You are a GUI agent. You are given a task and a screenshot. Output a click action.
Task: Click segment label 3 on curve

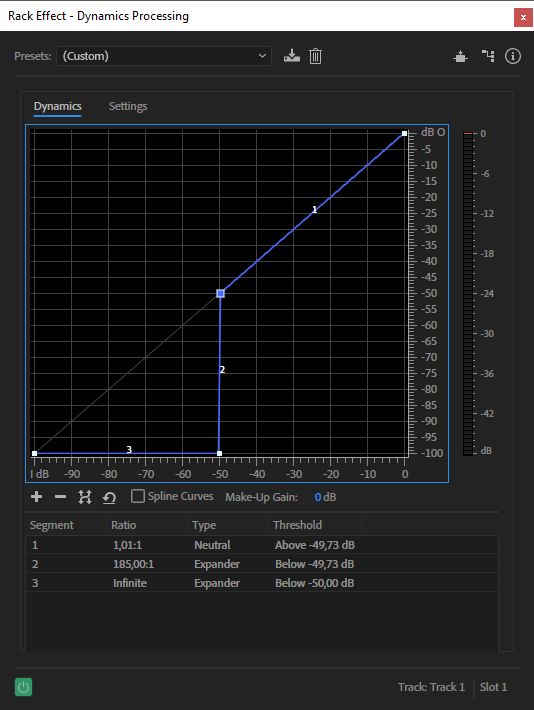point(129,449)
